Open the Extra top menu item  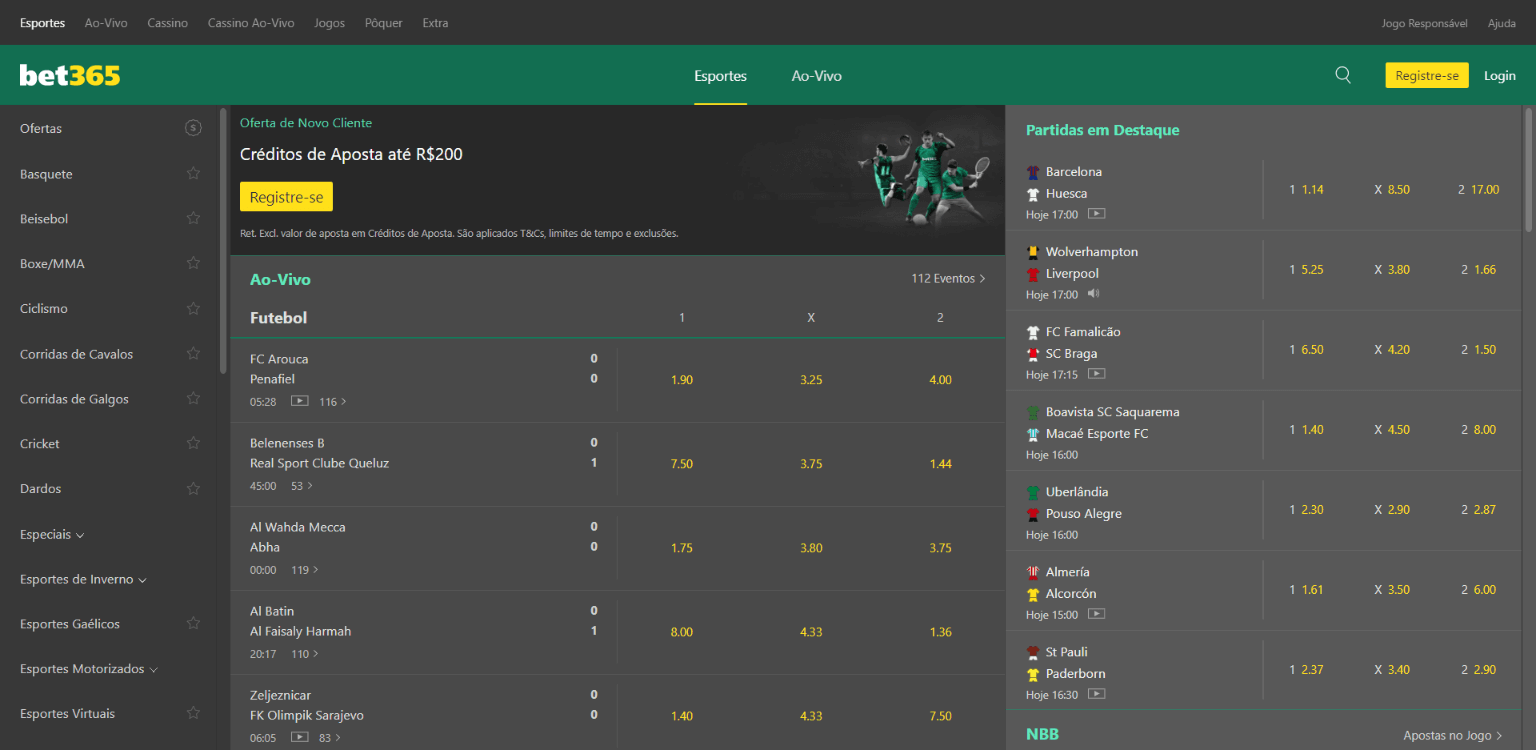point(435,23)
